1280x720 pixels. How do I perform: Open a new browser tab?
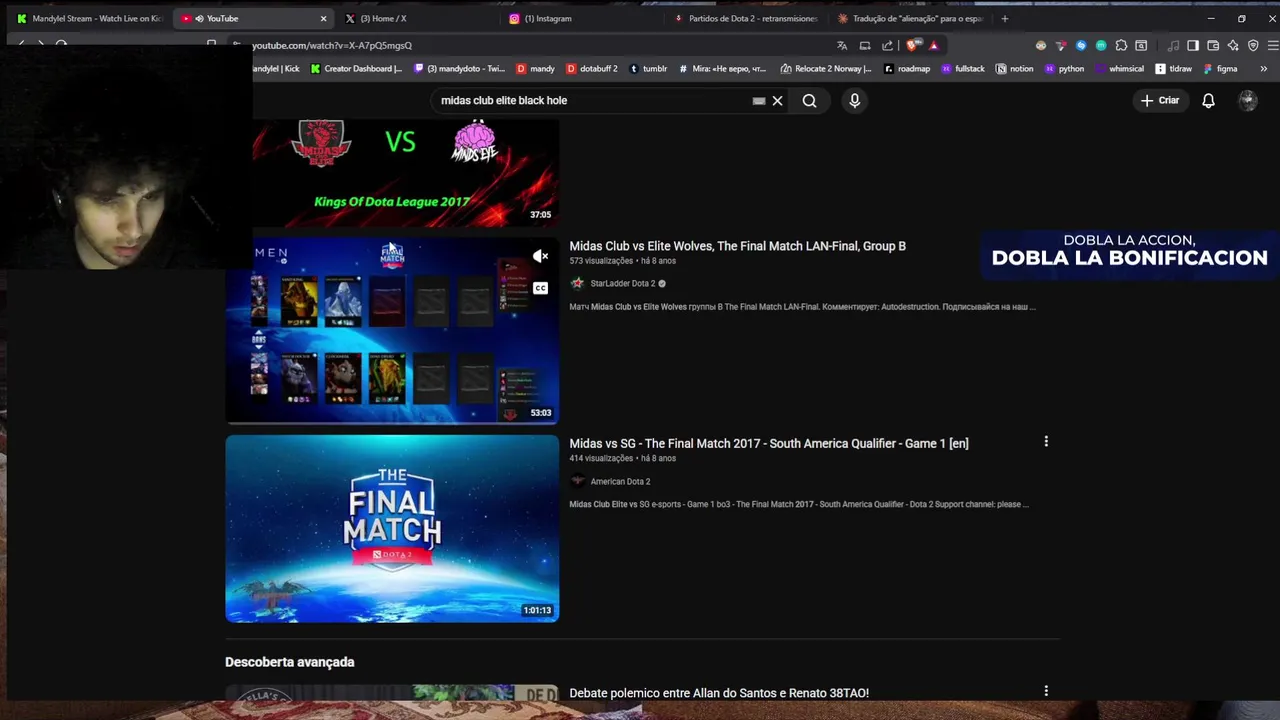pyautogui.click(x=1005, y=18)
